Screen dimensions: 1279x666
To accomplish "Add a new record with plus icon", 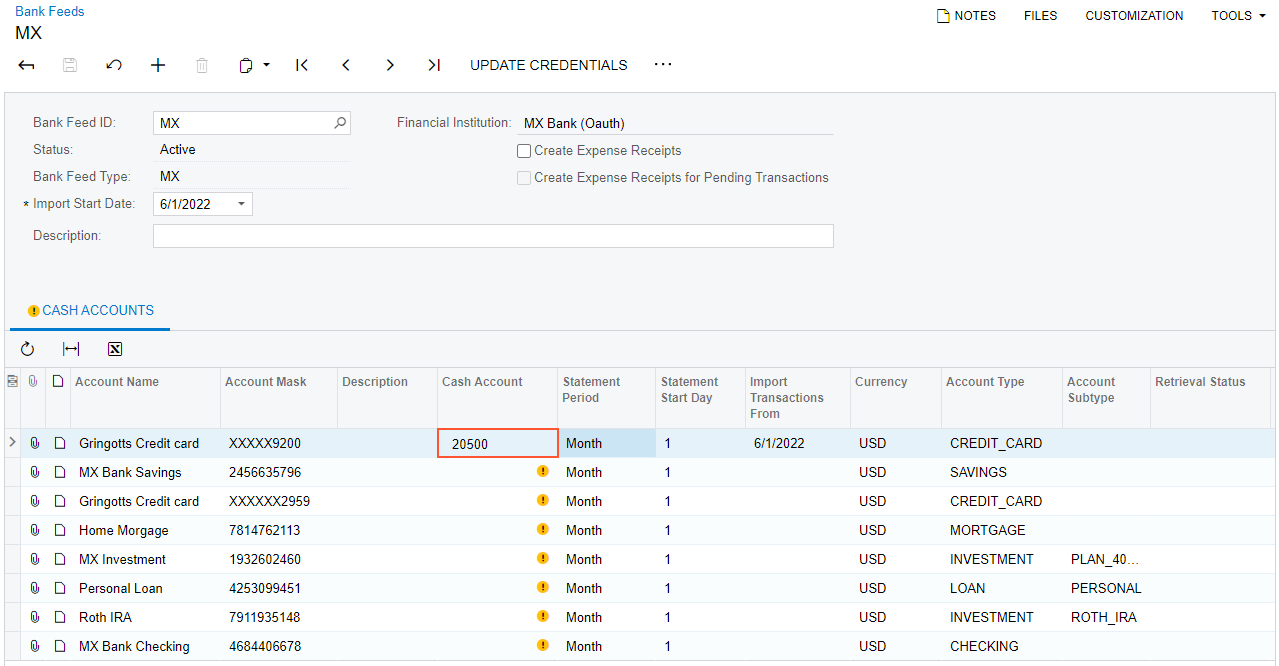I will pos(158,65).
